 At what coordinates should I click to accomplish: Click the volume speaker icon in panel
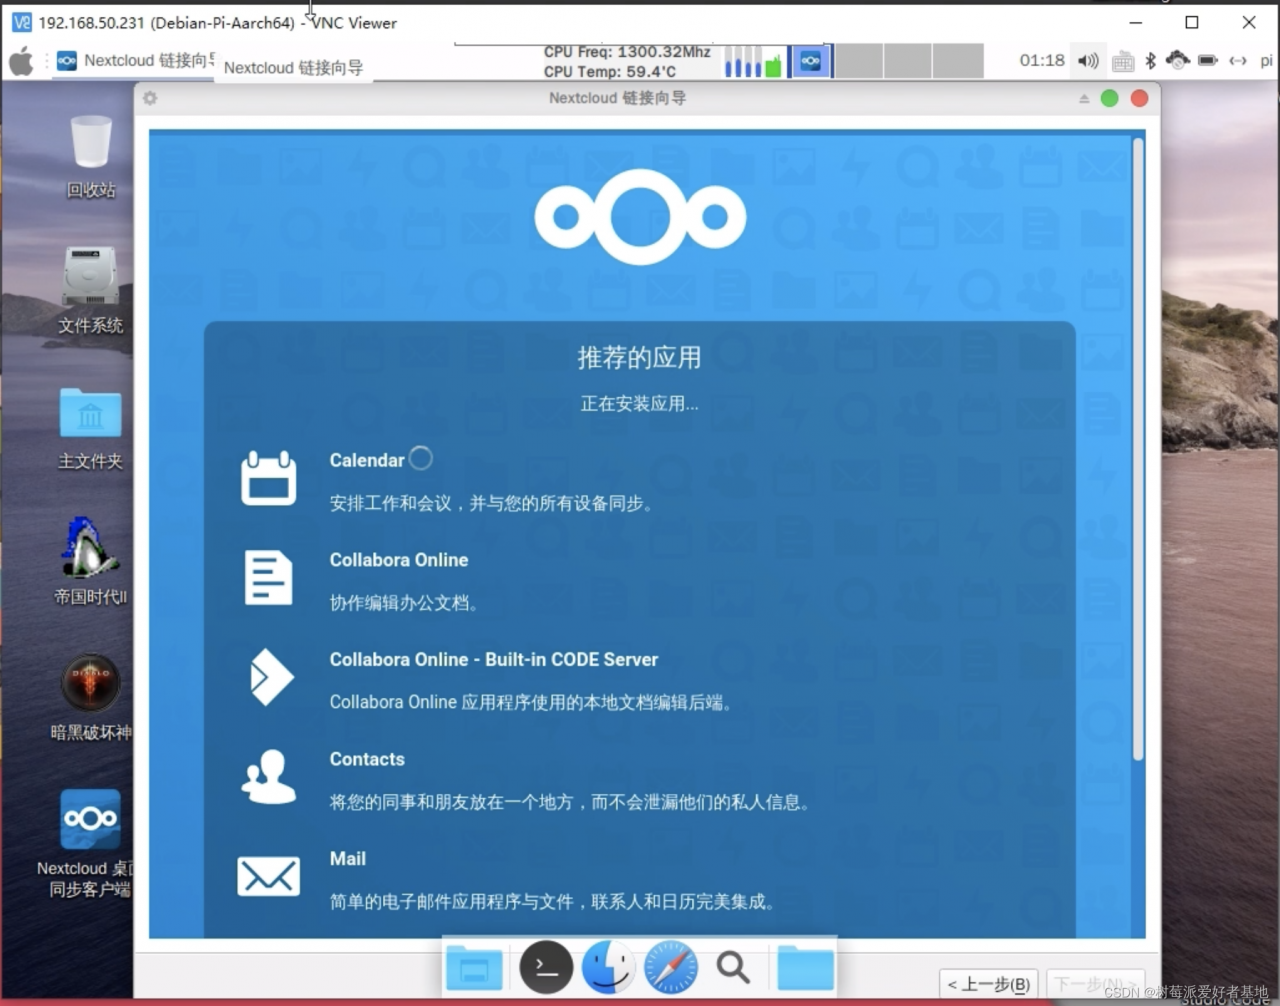(1089, 61)
